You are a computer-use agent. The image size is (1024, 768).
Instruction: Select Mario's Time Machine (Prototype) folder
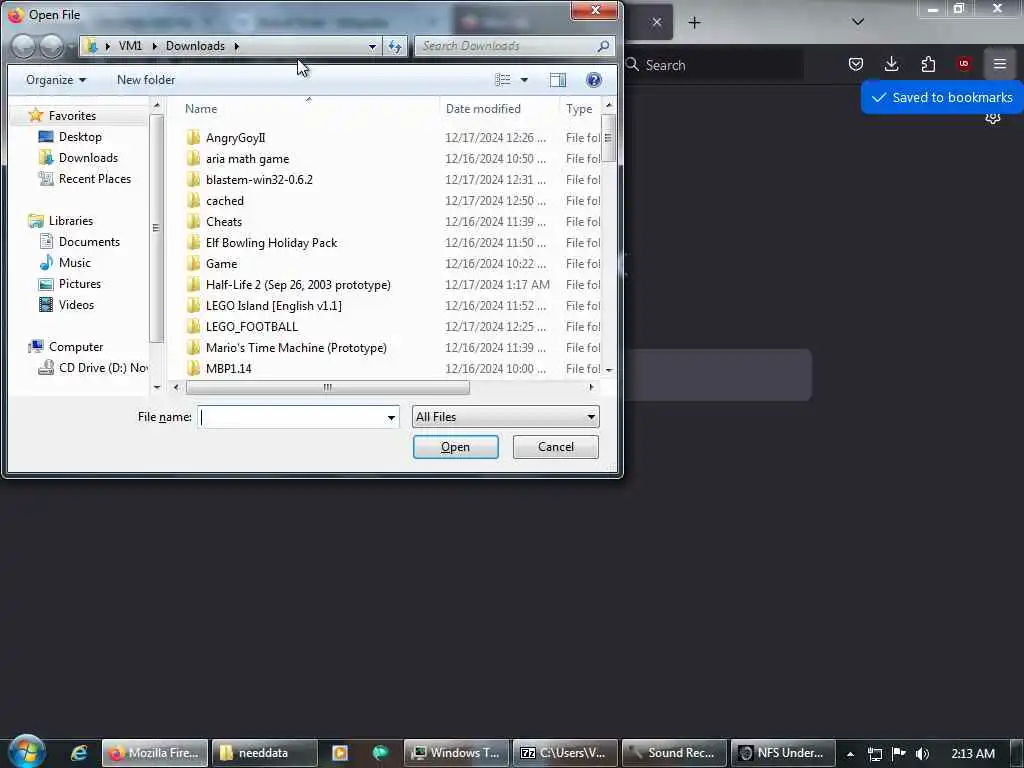tap(296, 347)
